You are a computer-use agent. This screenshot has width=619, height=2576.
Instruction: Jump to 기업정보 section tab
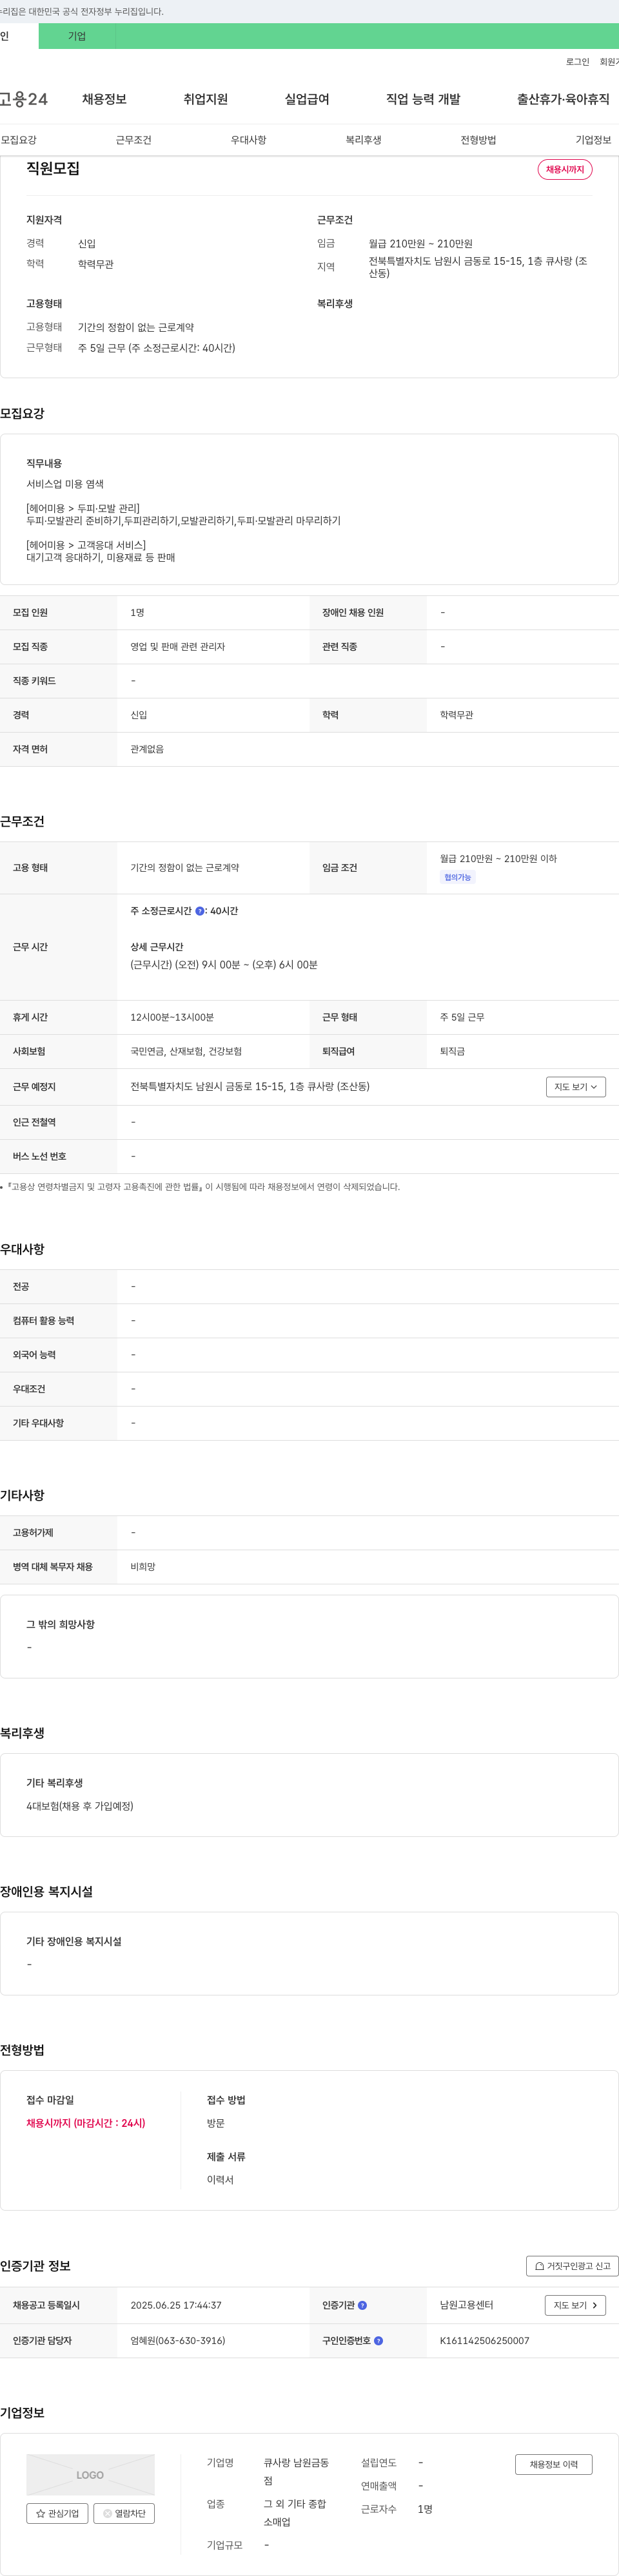tap(593, 140)
